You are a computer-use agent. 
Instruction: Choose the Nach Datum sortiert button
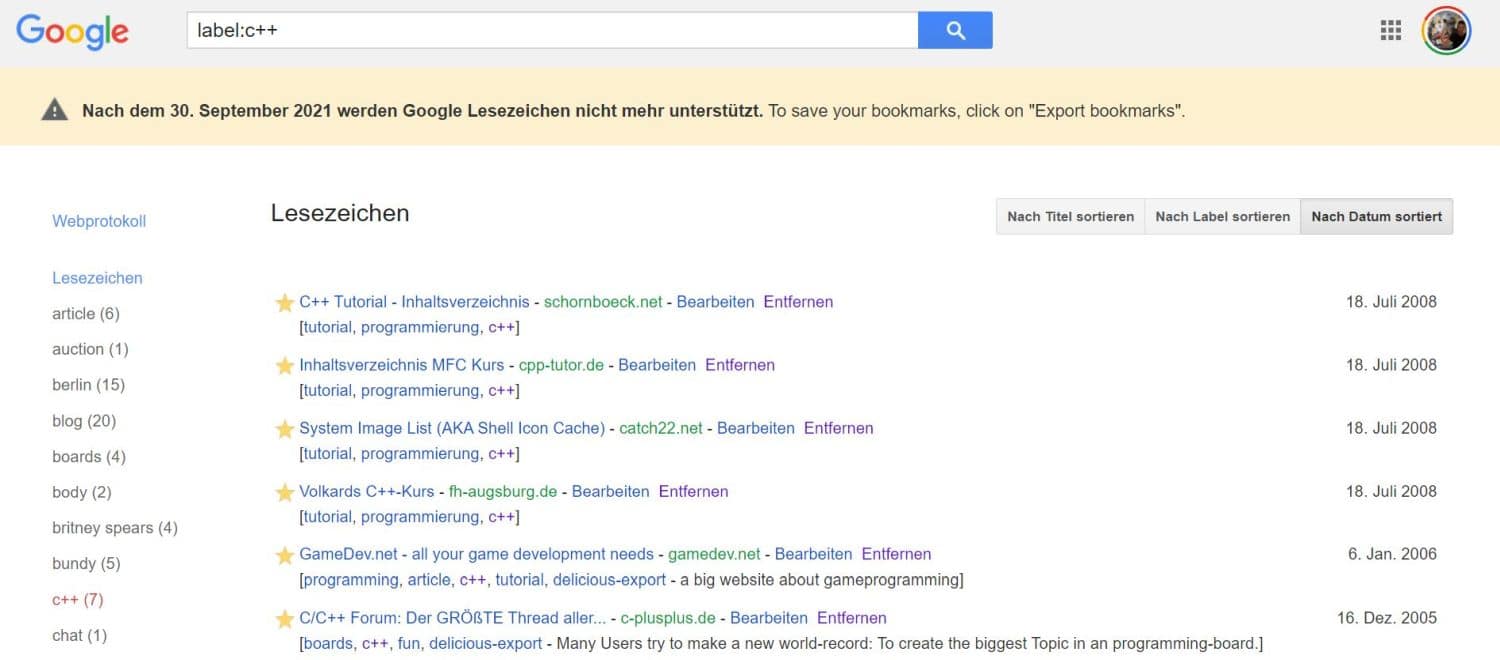1376,216
